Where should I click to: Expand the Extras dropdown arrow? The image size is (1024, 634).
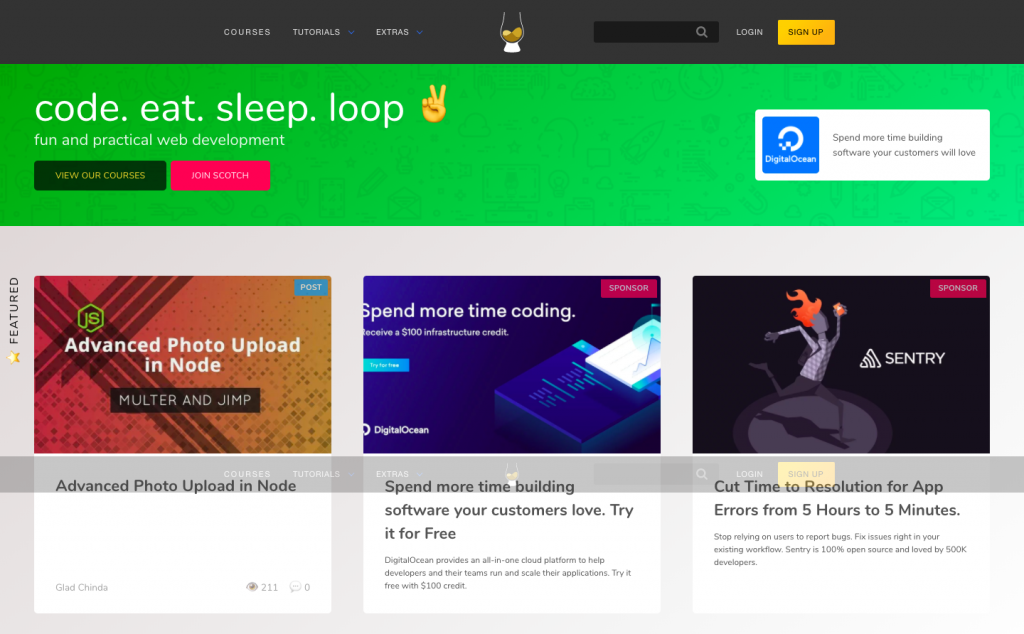pos(419,32)
